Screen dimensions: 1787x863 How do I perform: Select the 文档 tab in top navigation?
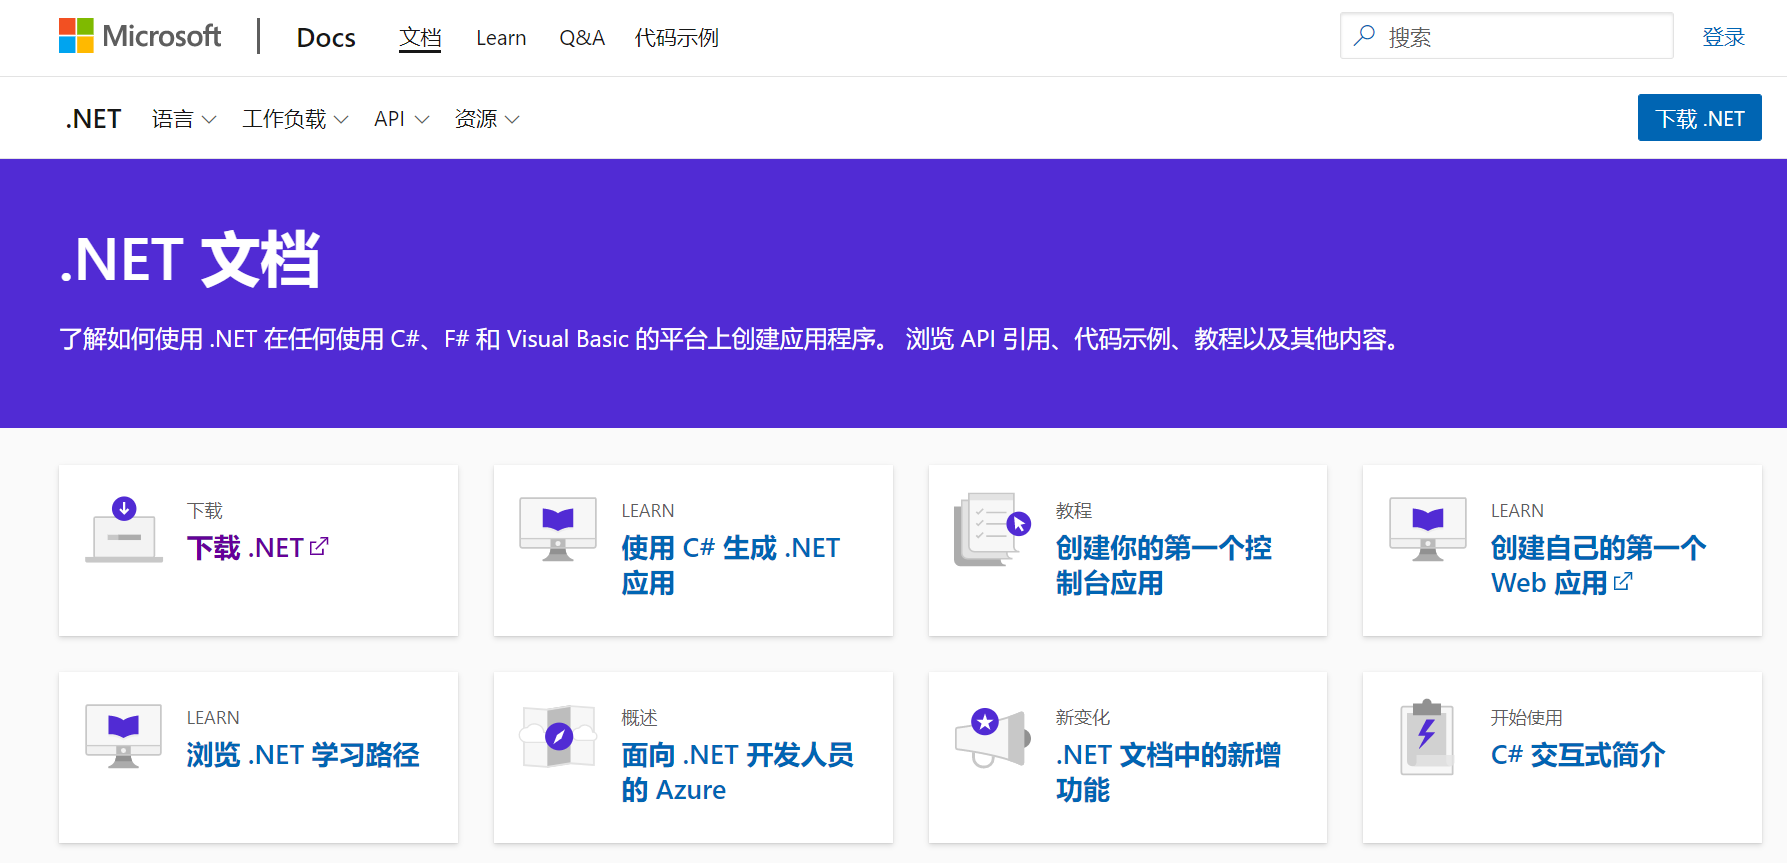tap(420, 38)
